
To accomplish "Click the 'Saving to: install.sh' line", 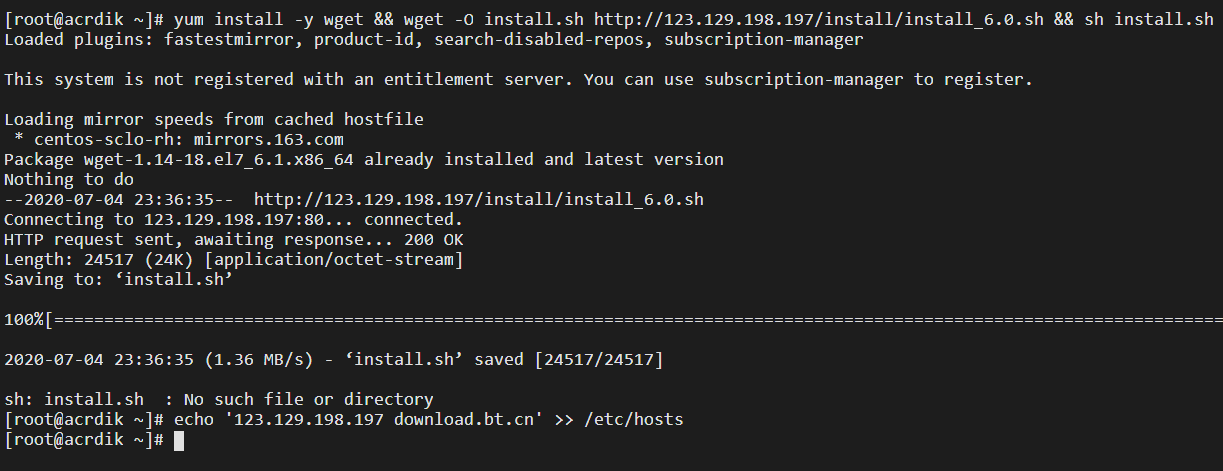I will click(x=119, y=280).
